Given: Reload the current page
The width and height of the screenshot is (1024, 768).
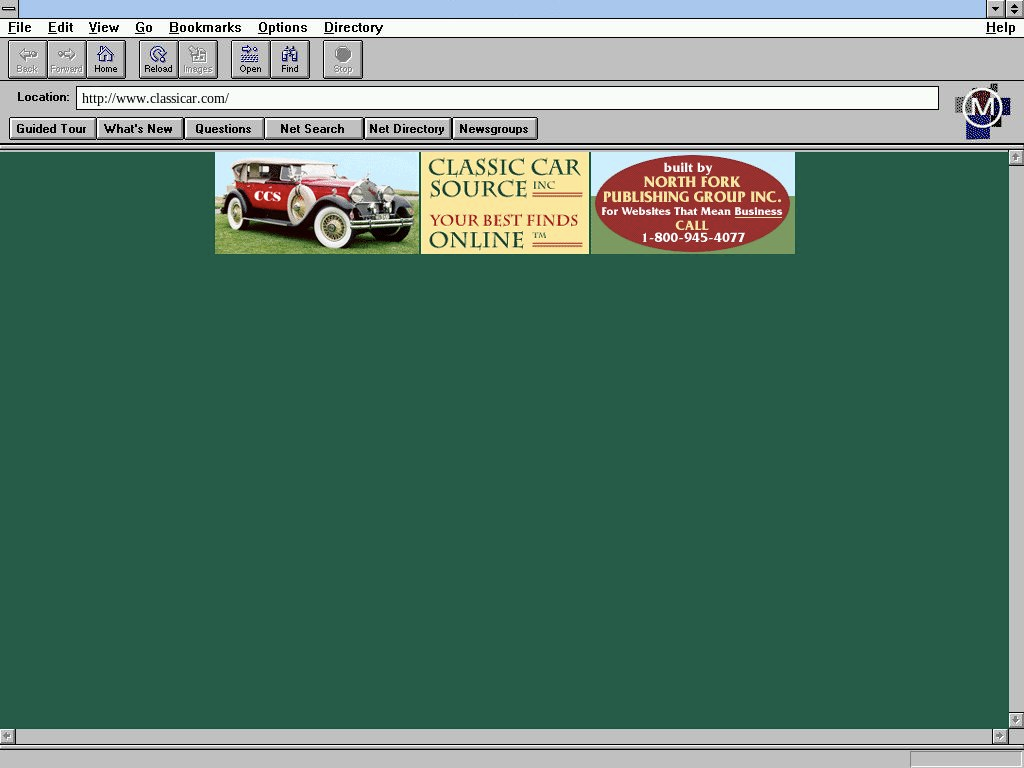Looking at the screenshot, I should point(158,59).
